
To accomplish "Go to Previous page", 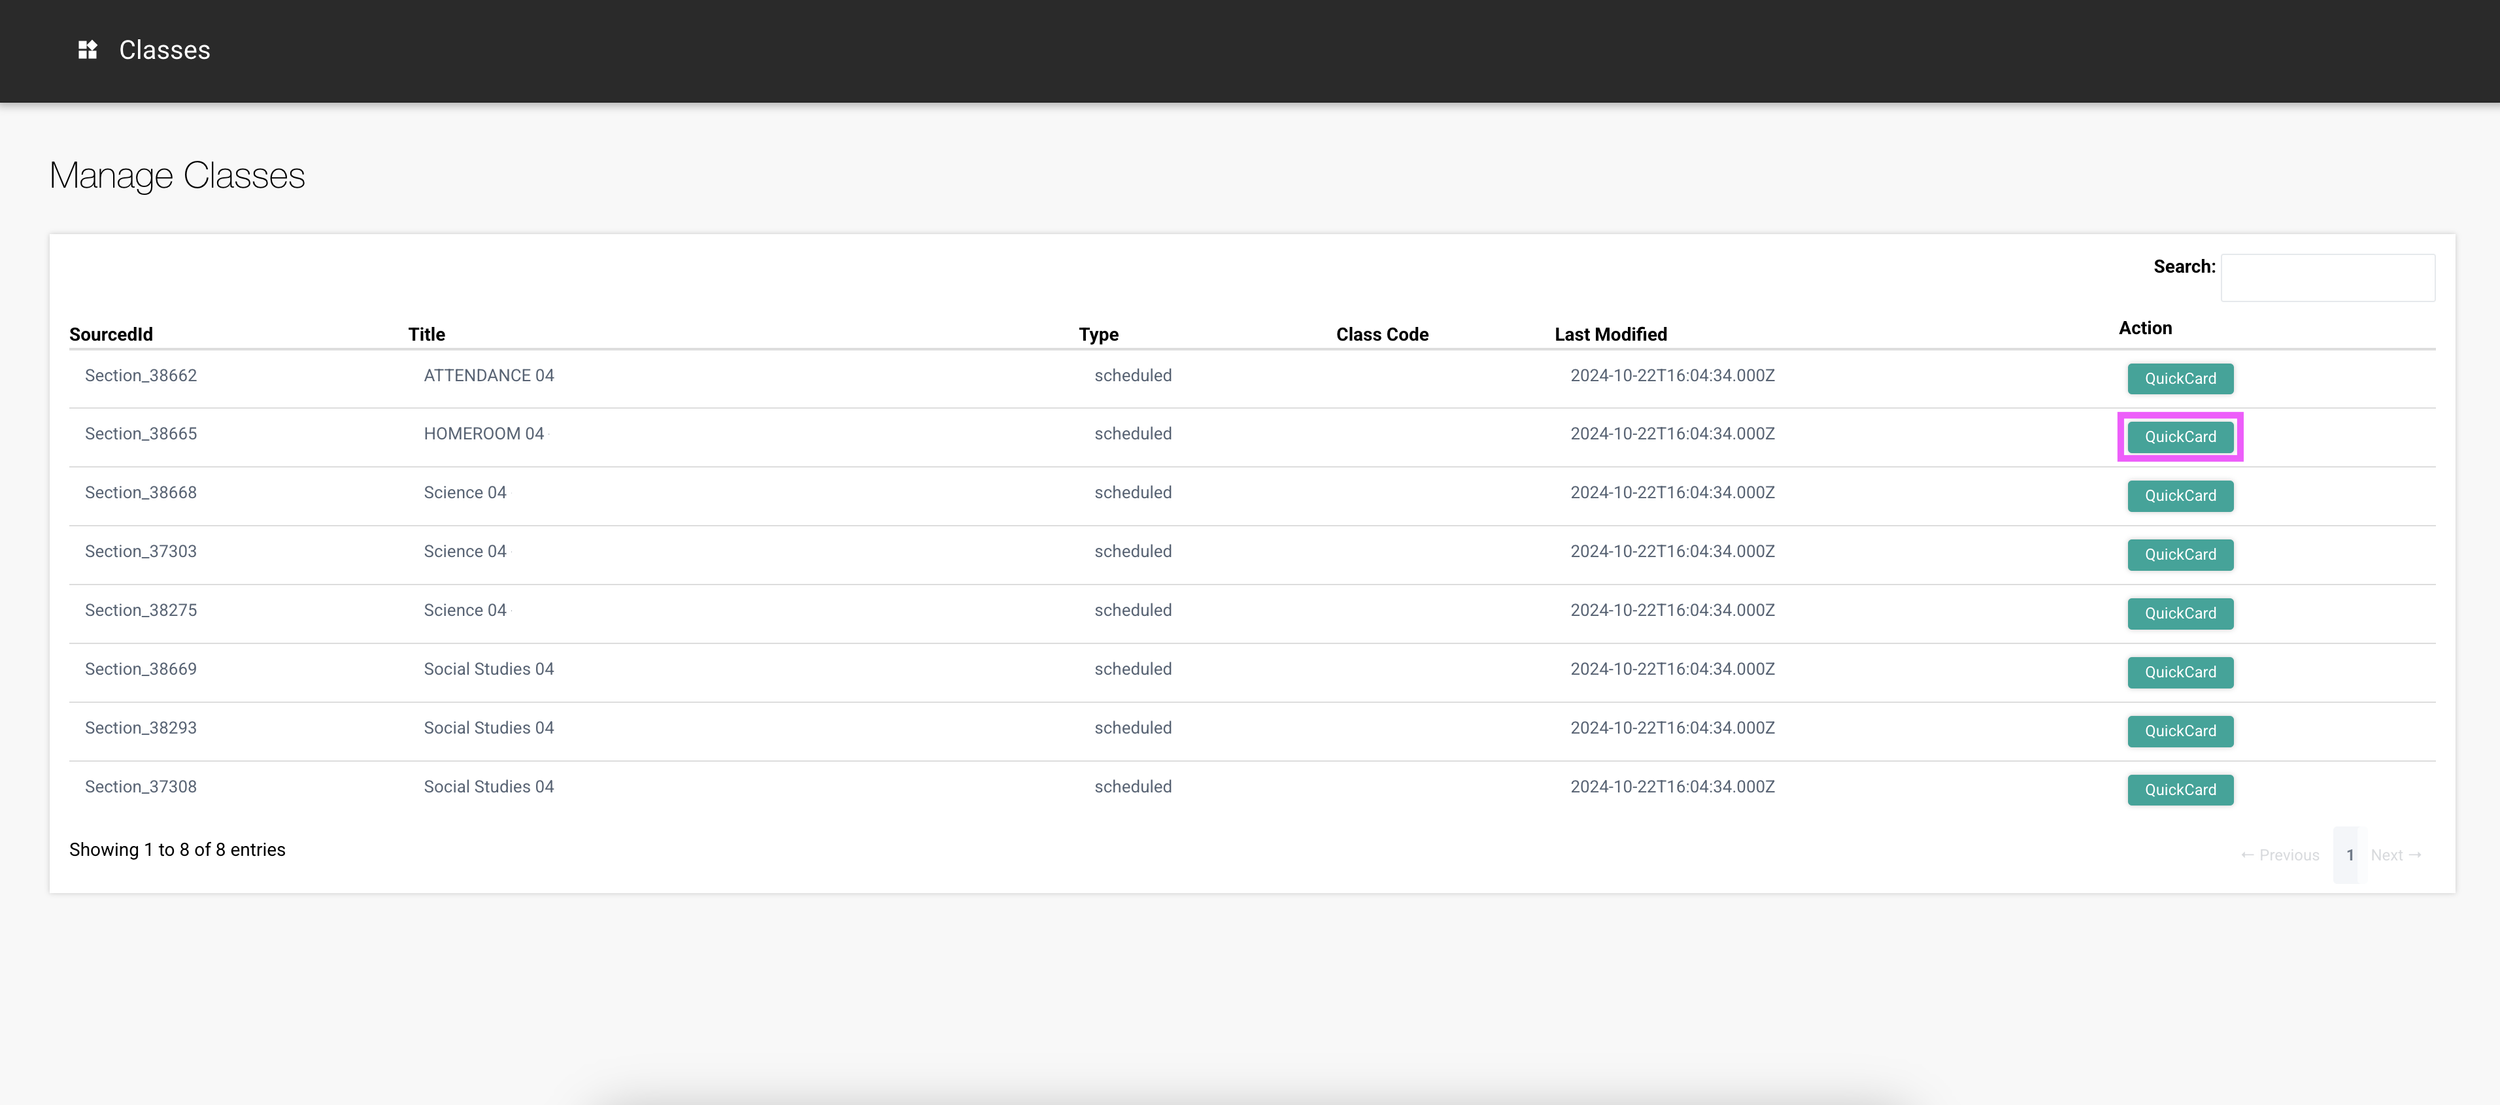I will point(2279,855).
